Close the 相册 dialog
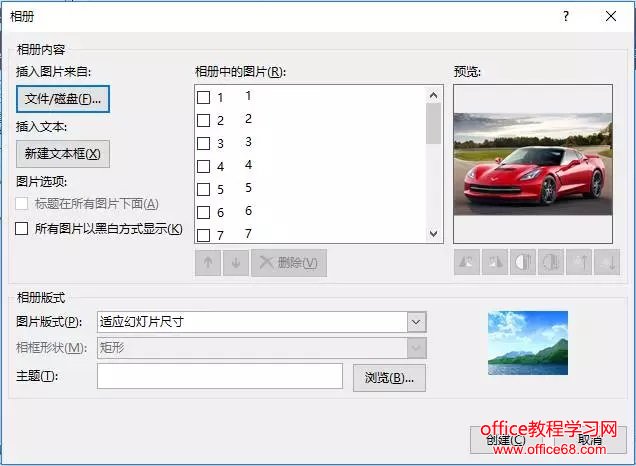 611,16
